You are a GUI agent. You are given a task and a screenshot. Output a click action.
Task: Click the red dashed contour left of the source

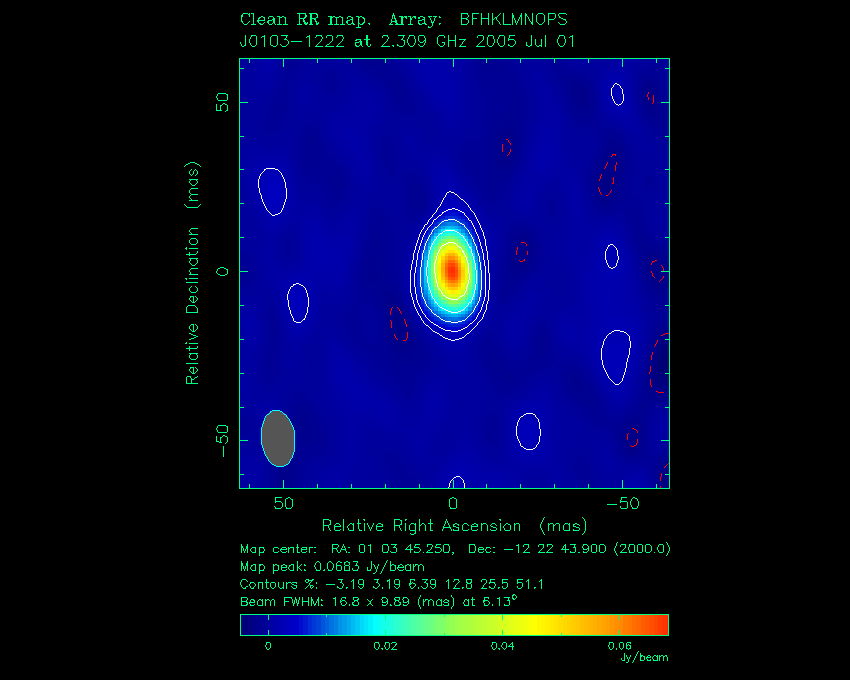coord(399,323)
